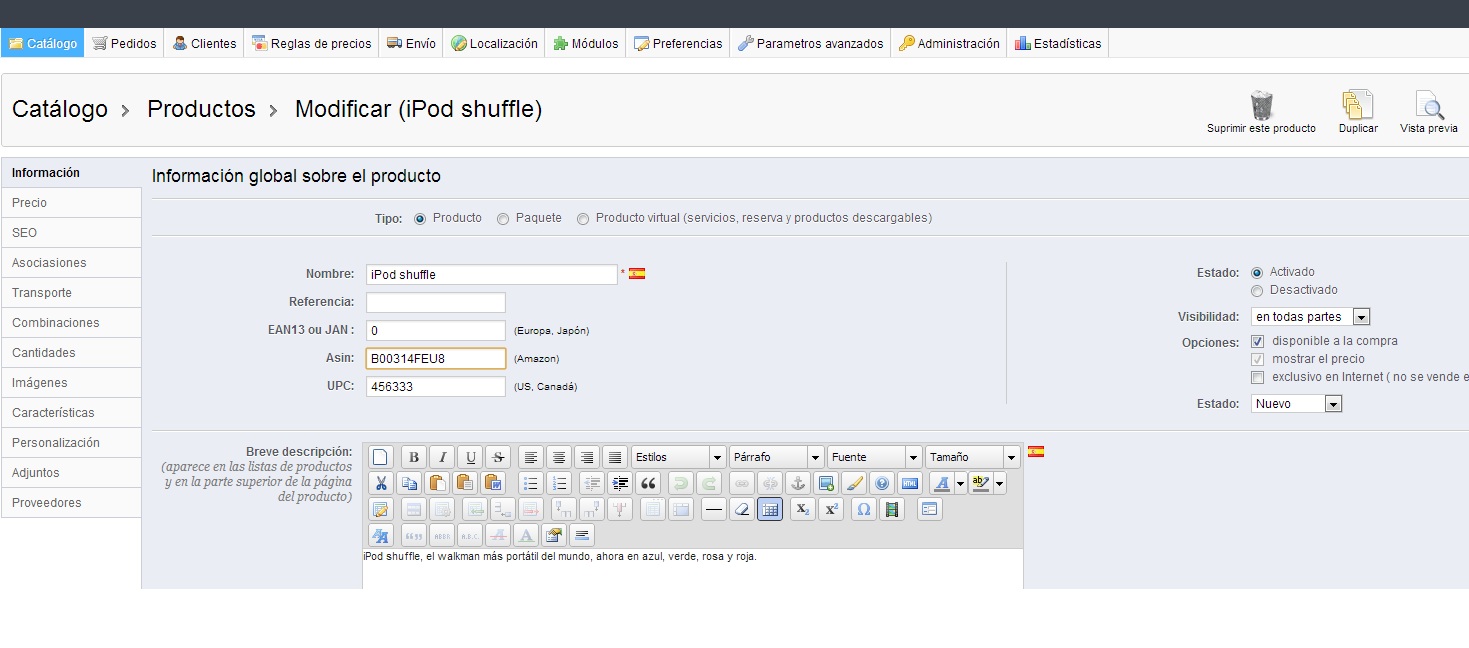This screenshot has width=1469, height=648.
Task: Click the Nombre input field
Action: (491, 274)
